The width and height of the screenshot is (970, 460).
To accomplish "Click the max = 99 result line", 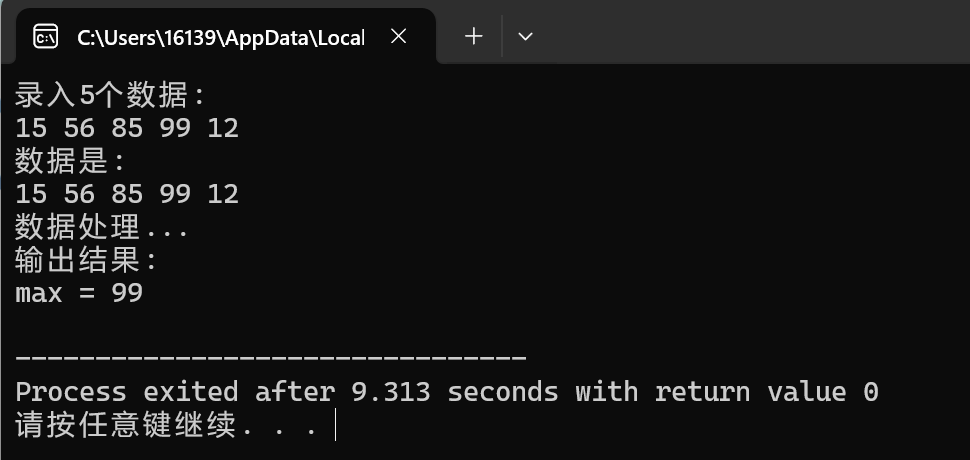I will (79, 293).
